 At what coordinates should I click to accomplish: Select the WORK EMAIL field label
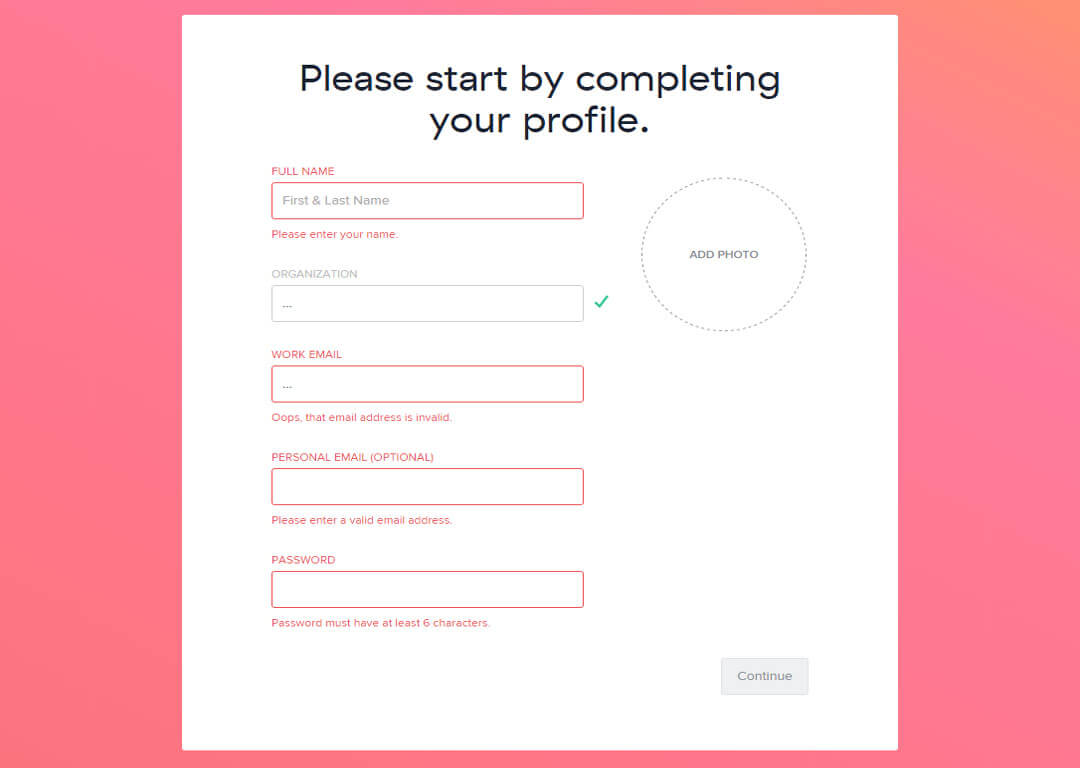306,354
